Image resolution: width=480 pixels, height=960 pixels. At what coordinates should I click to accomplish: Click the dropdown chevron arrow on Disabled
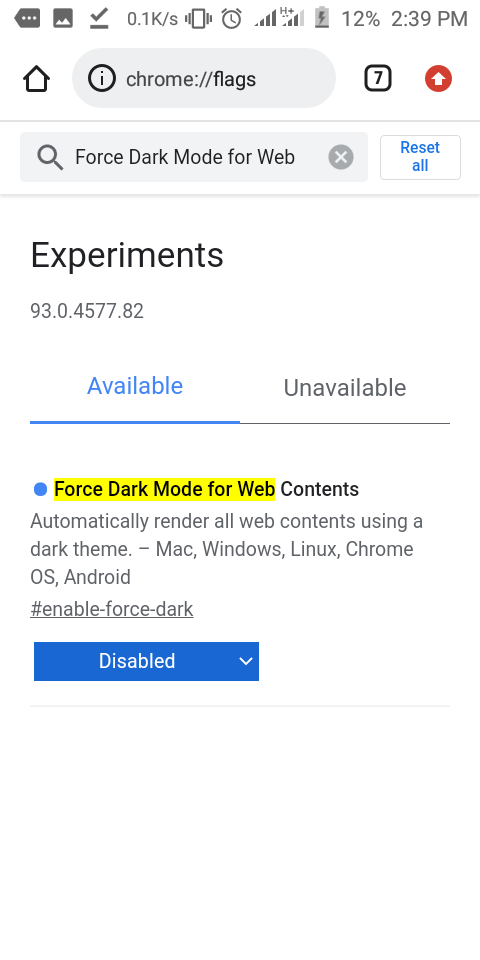click(246, 661)
